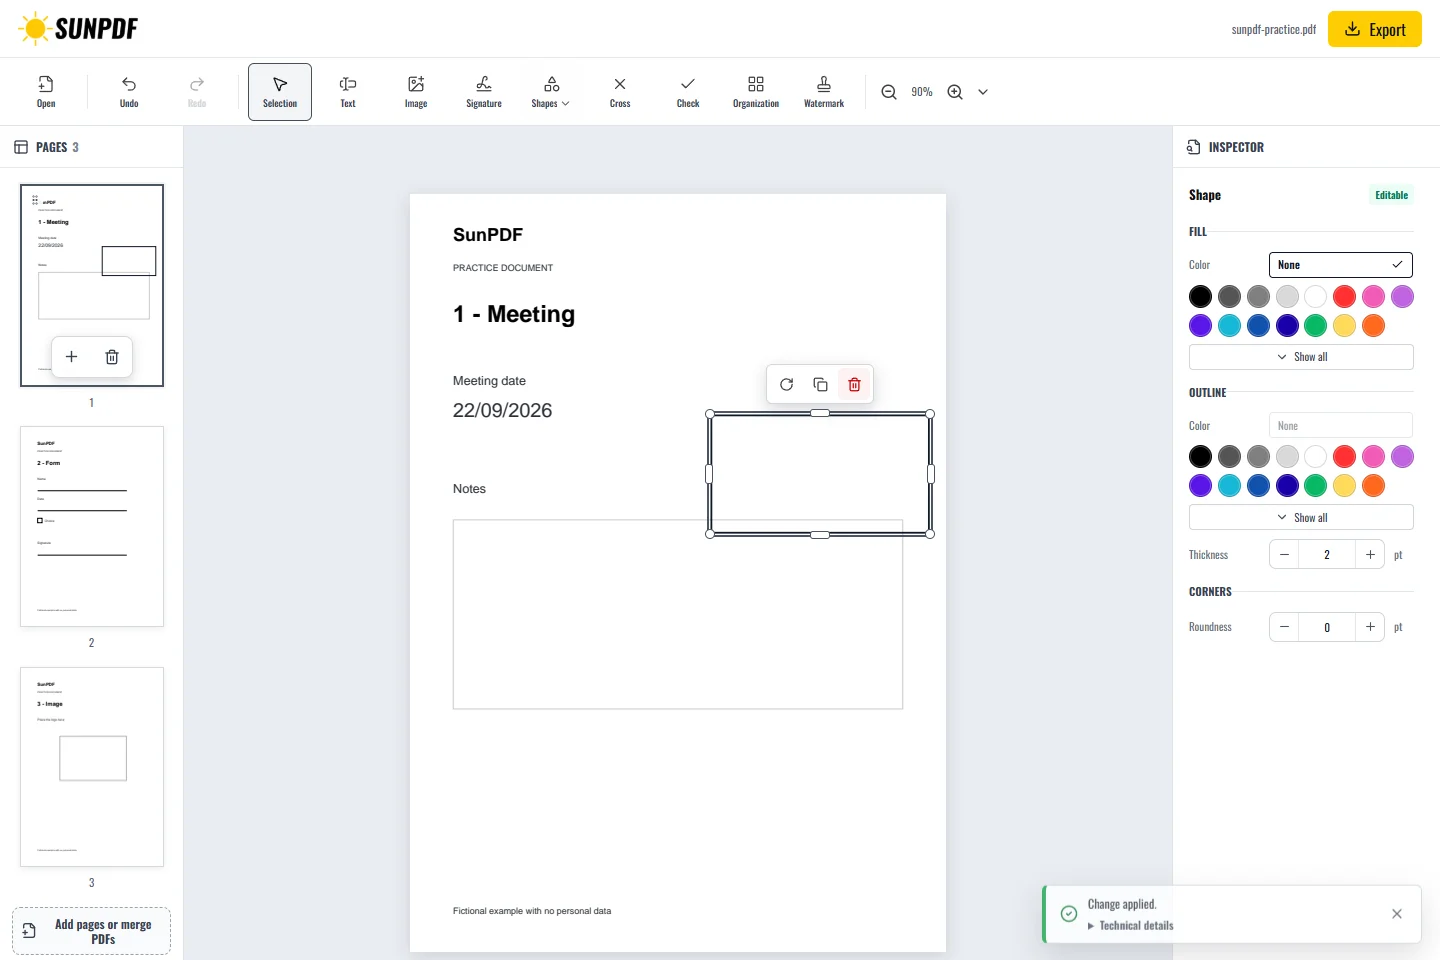Duplicate the selected shape

click(x=820, y=385)
